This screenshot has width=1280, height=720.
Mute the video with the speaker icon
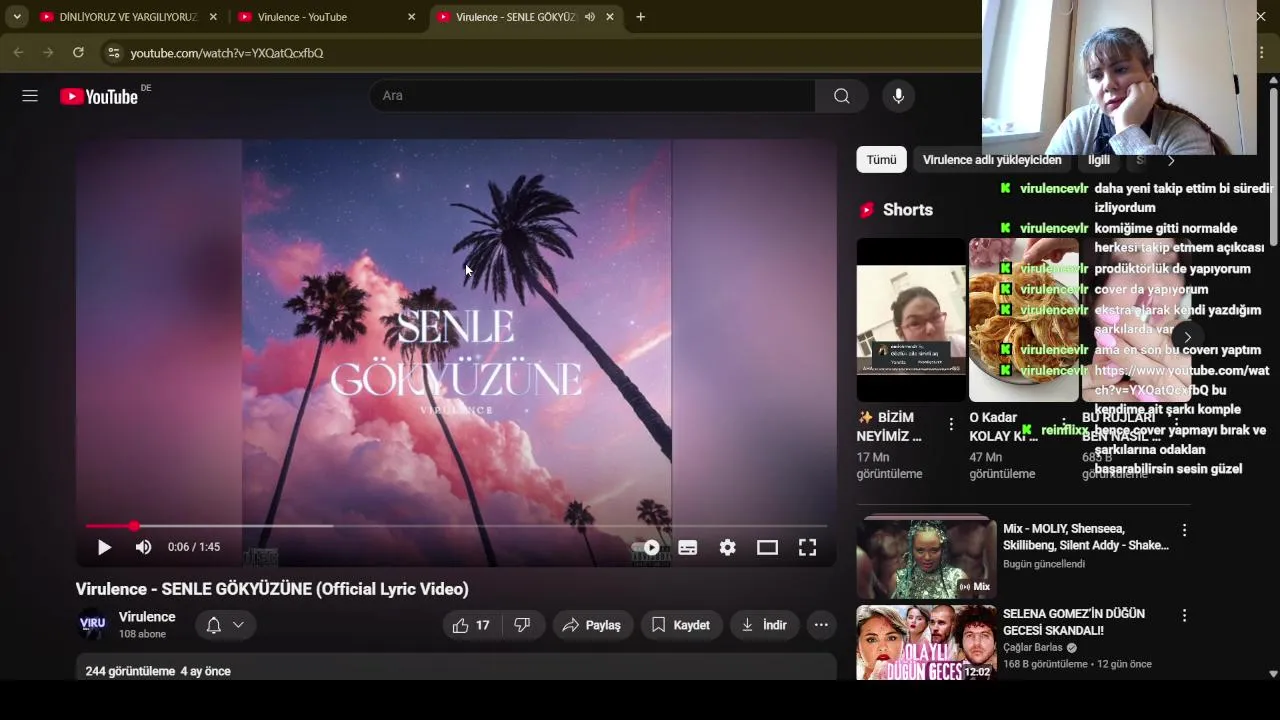(143, 547)
